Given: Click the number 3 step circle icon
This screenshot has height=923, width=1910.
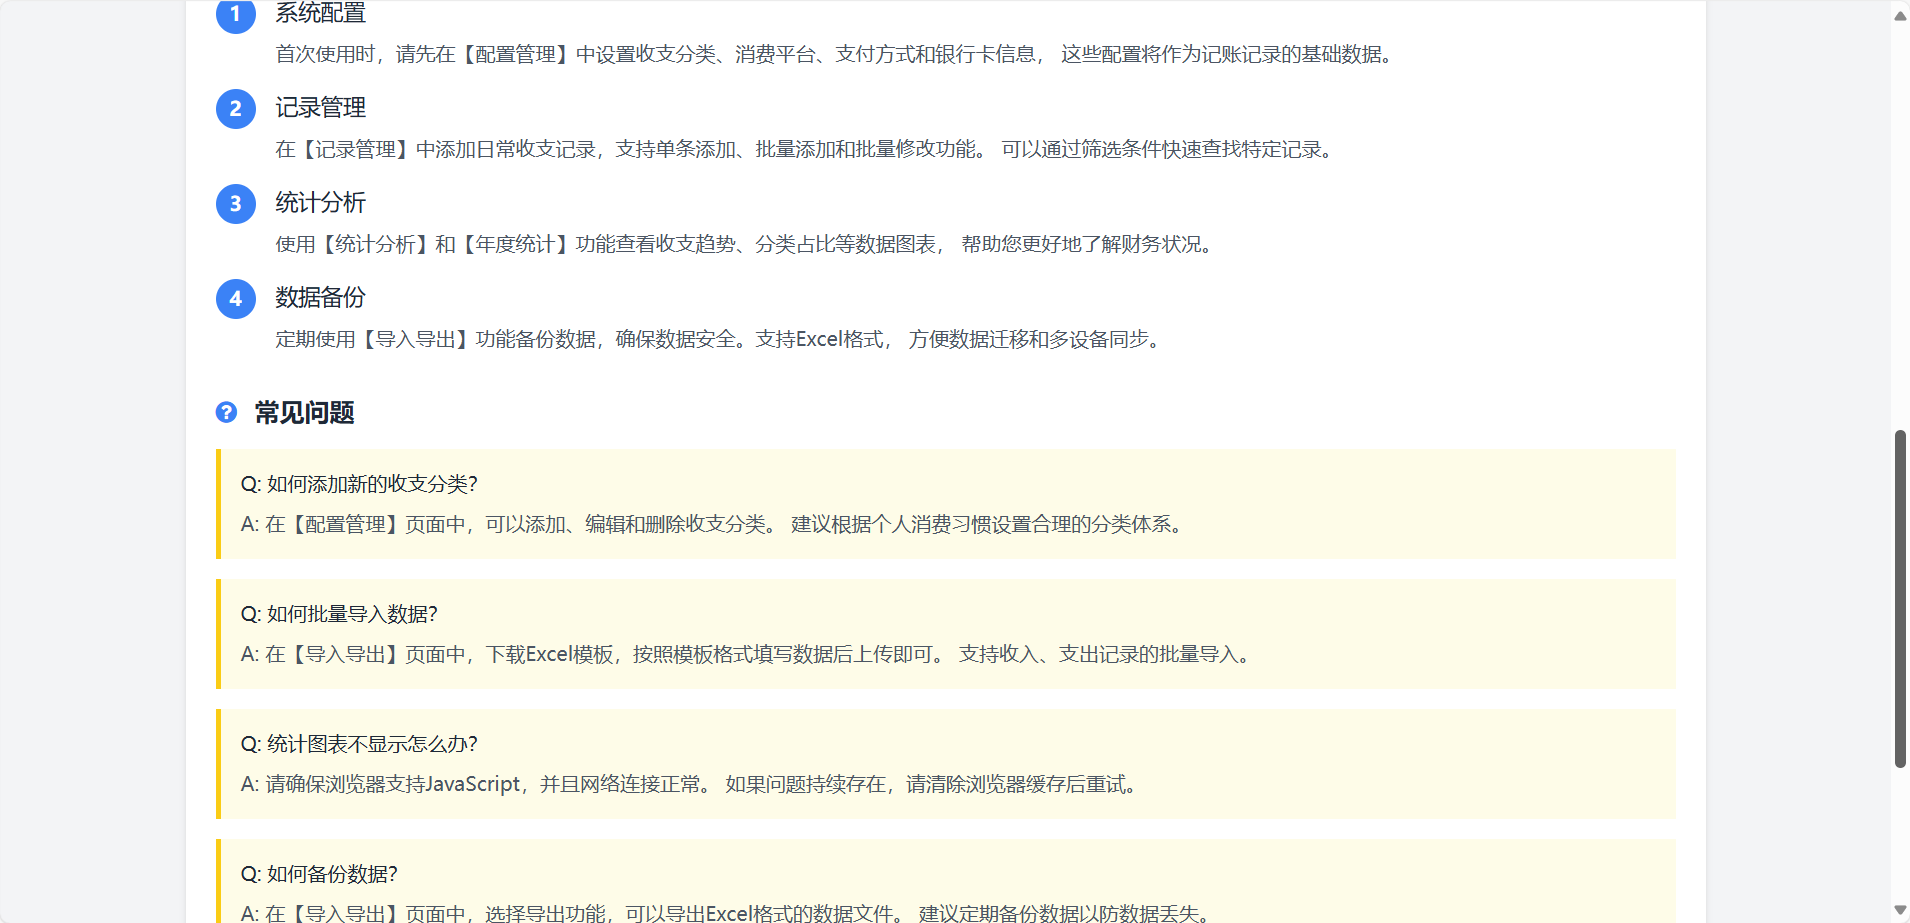Looking at the screenshot, I should (236, 204).
